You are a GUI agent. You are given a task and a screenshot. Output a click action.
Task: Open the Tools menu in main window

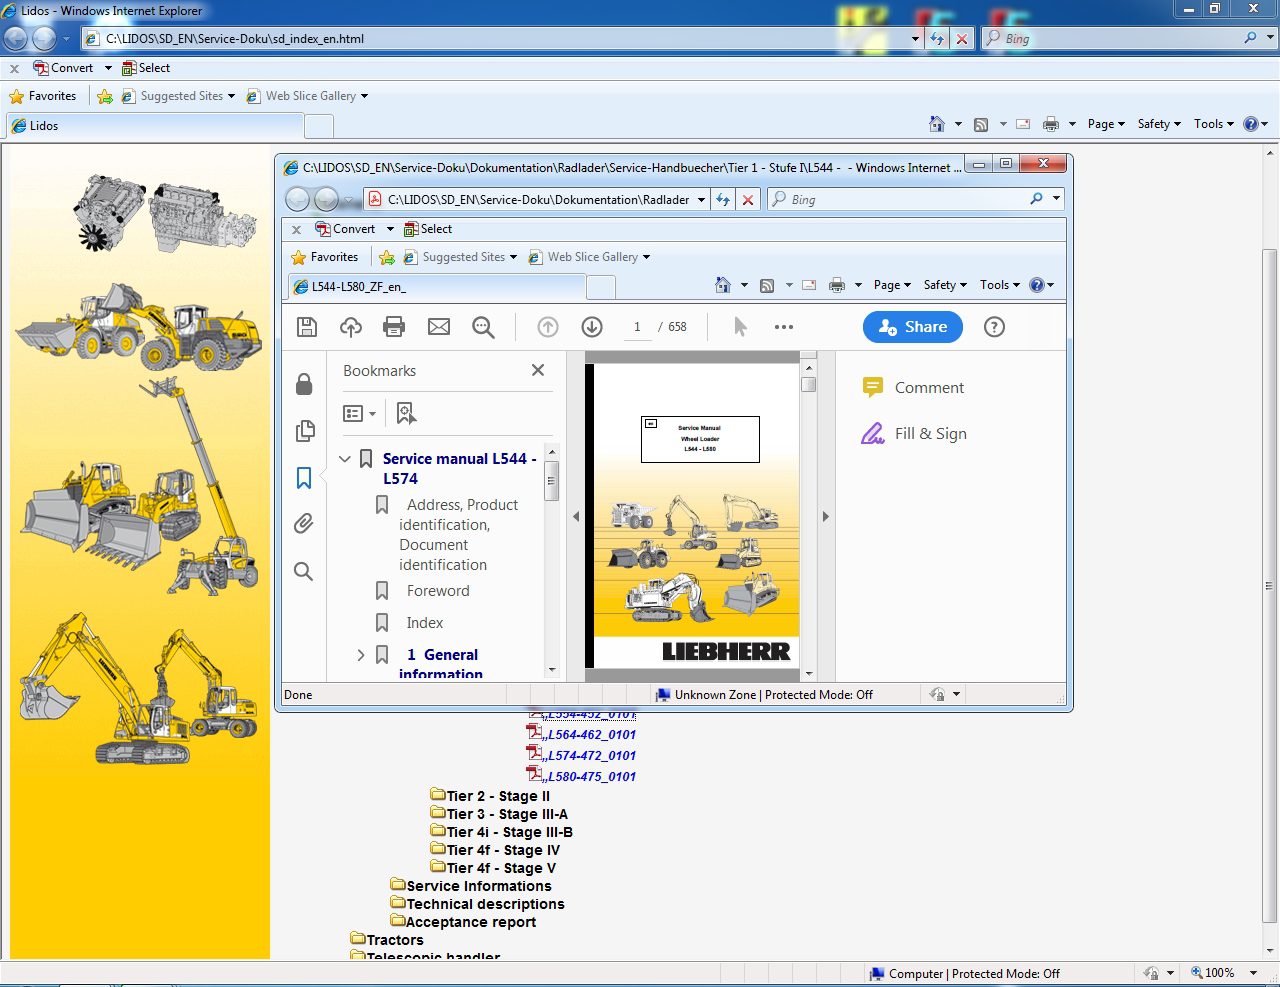[x=1213, y=124]
